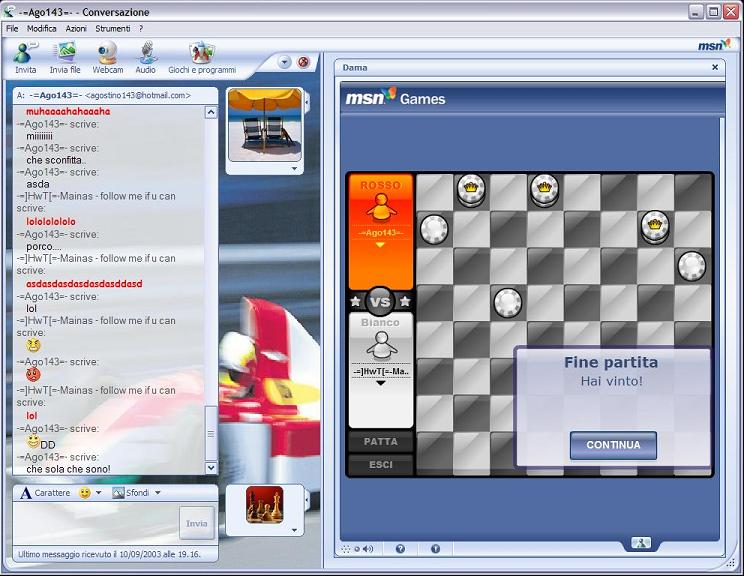Open Giochi e programmi
The width and height of the screenshot is (744, 576).
(202, 57)
